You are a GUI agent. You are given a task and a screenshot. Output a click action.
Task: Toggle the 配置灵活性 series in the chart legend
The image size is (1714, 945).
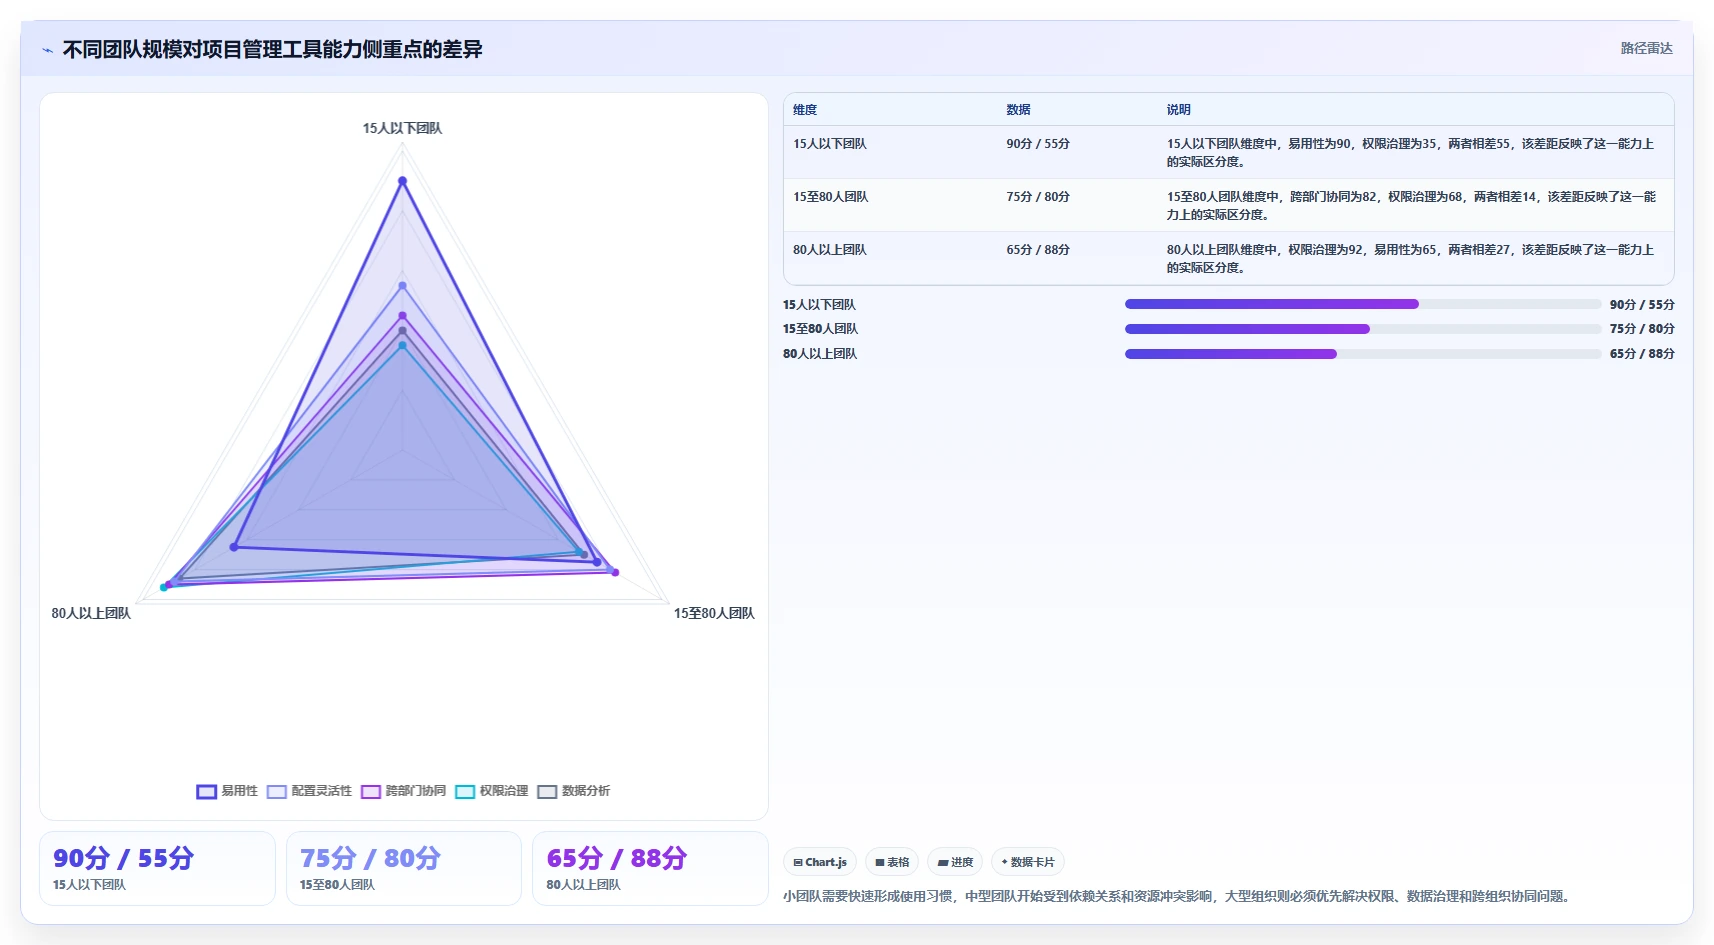[309, 791]
